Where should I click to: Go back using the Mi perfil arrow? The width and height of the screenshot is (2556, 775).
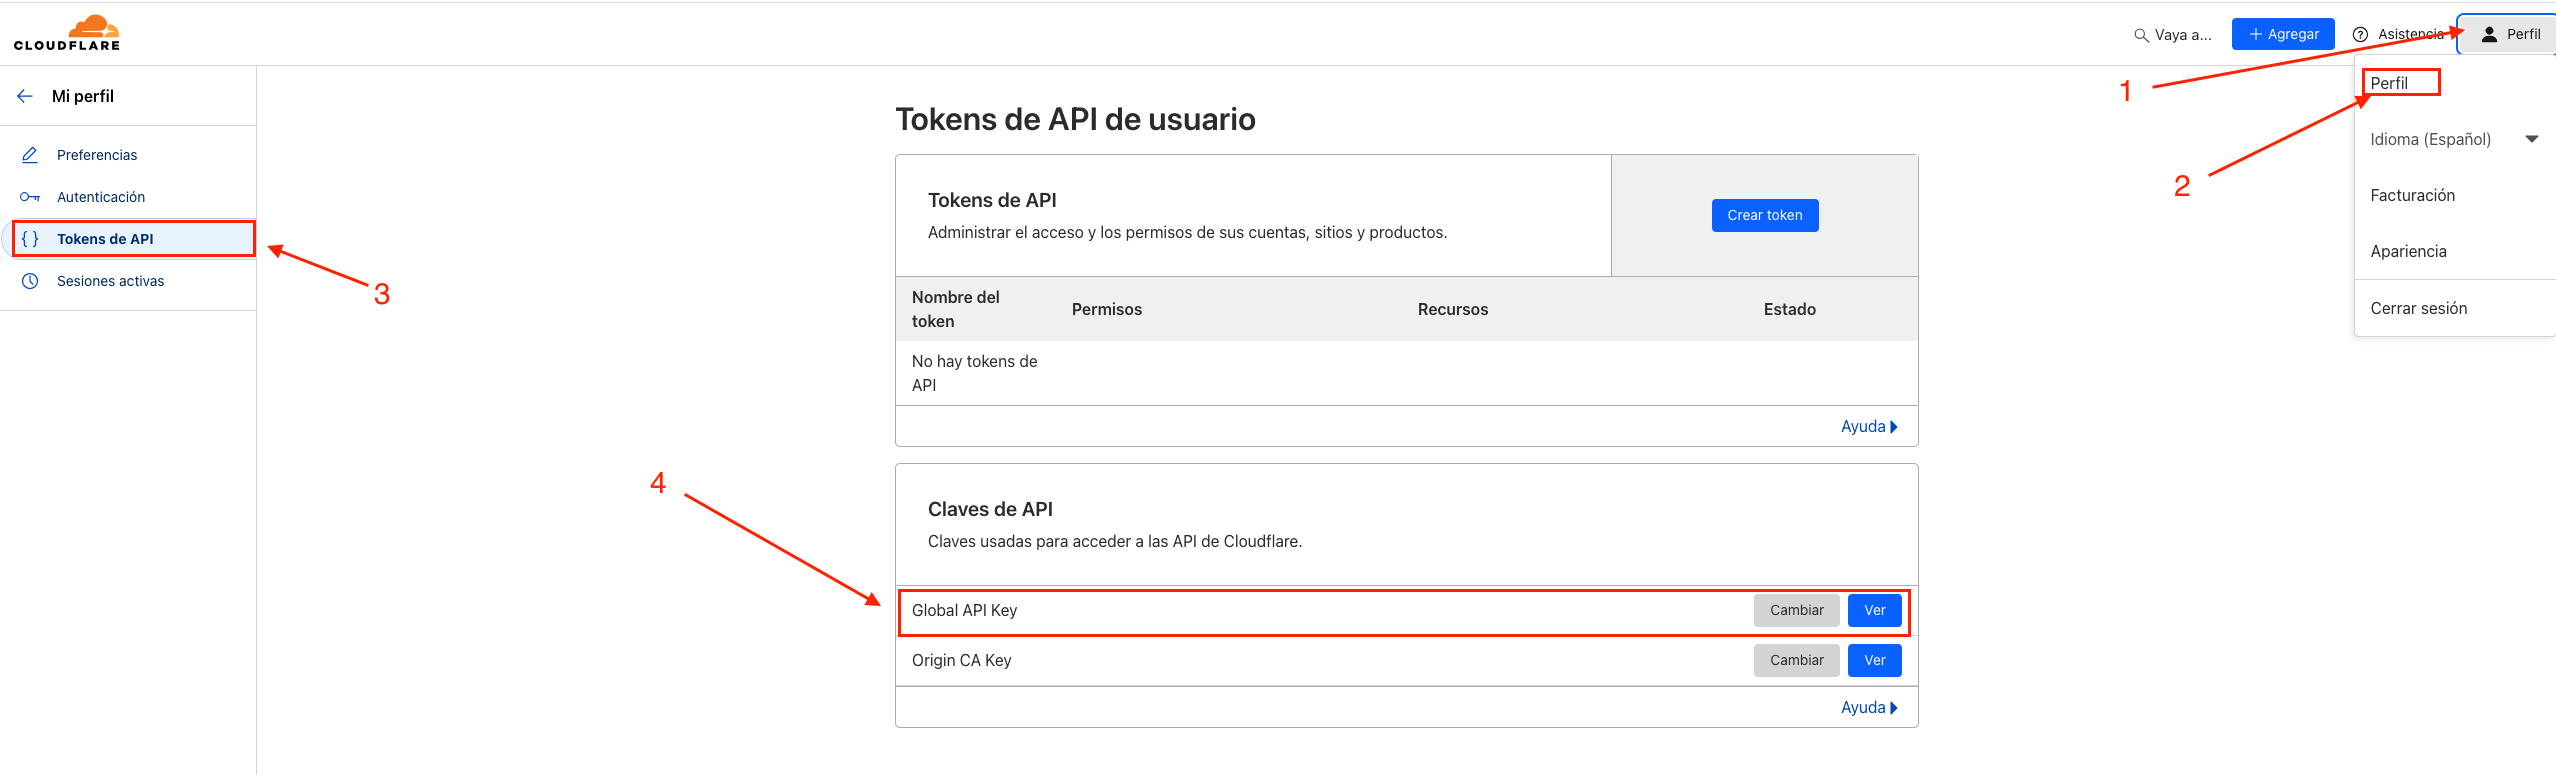click(25, 96)
